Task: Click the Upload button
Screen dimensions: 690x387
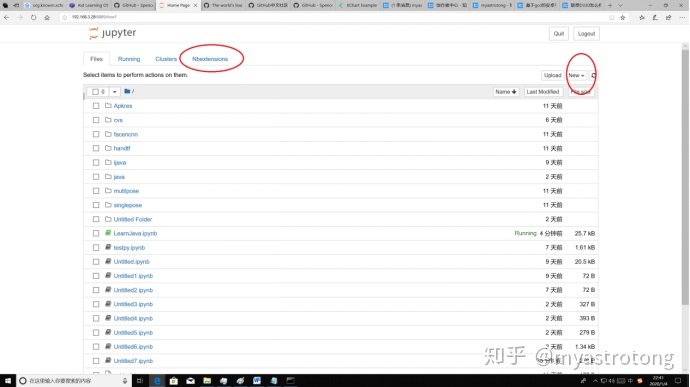Action: point(552,75)
